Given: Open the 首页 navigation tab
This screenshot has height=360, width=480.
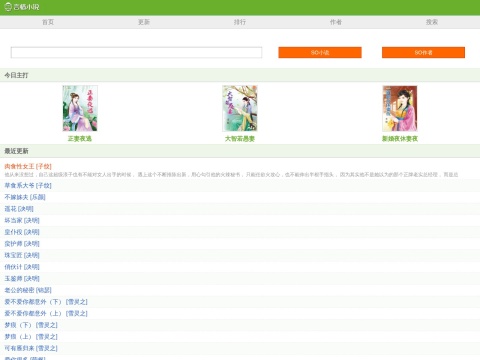Looking at the screenshot, I should (x=48, y=22).
